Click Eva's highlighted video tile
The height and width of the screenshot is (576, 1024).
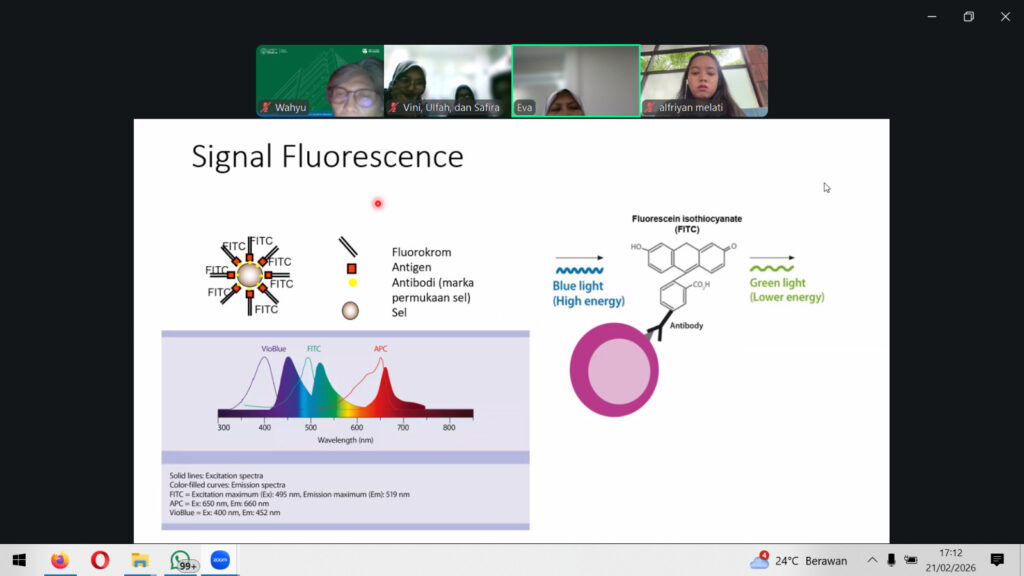[576, 81]
